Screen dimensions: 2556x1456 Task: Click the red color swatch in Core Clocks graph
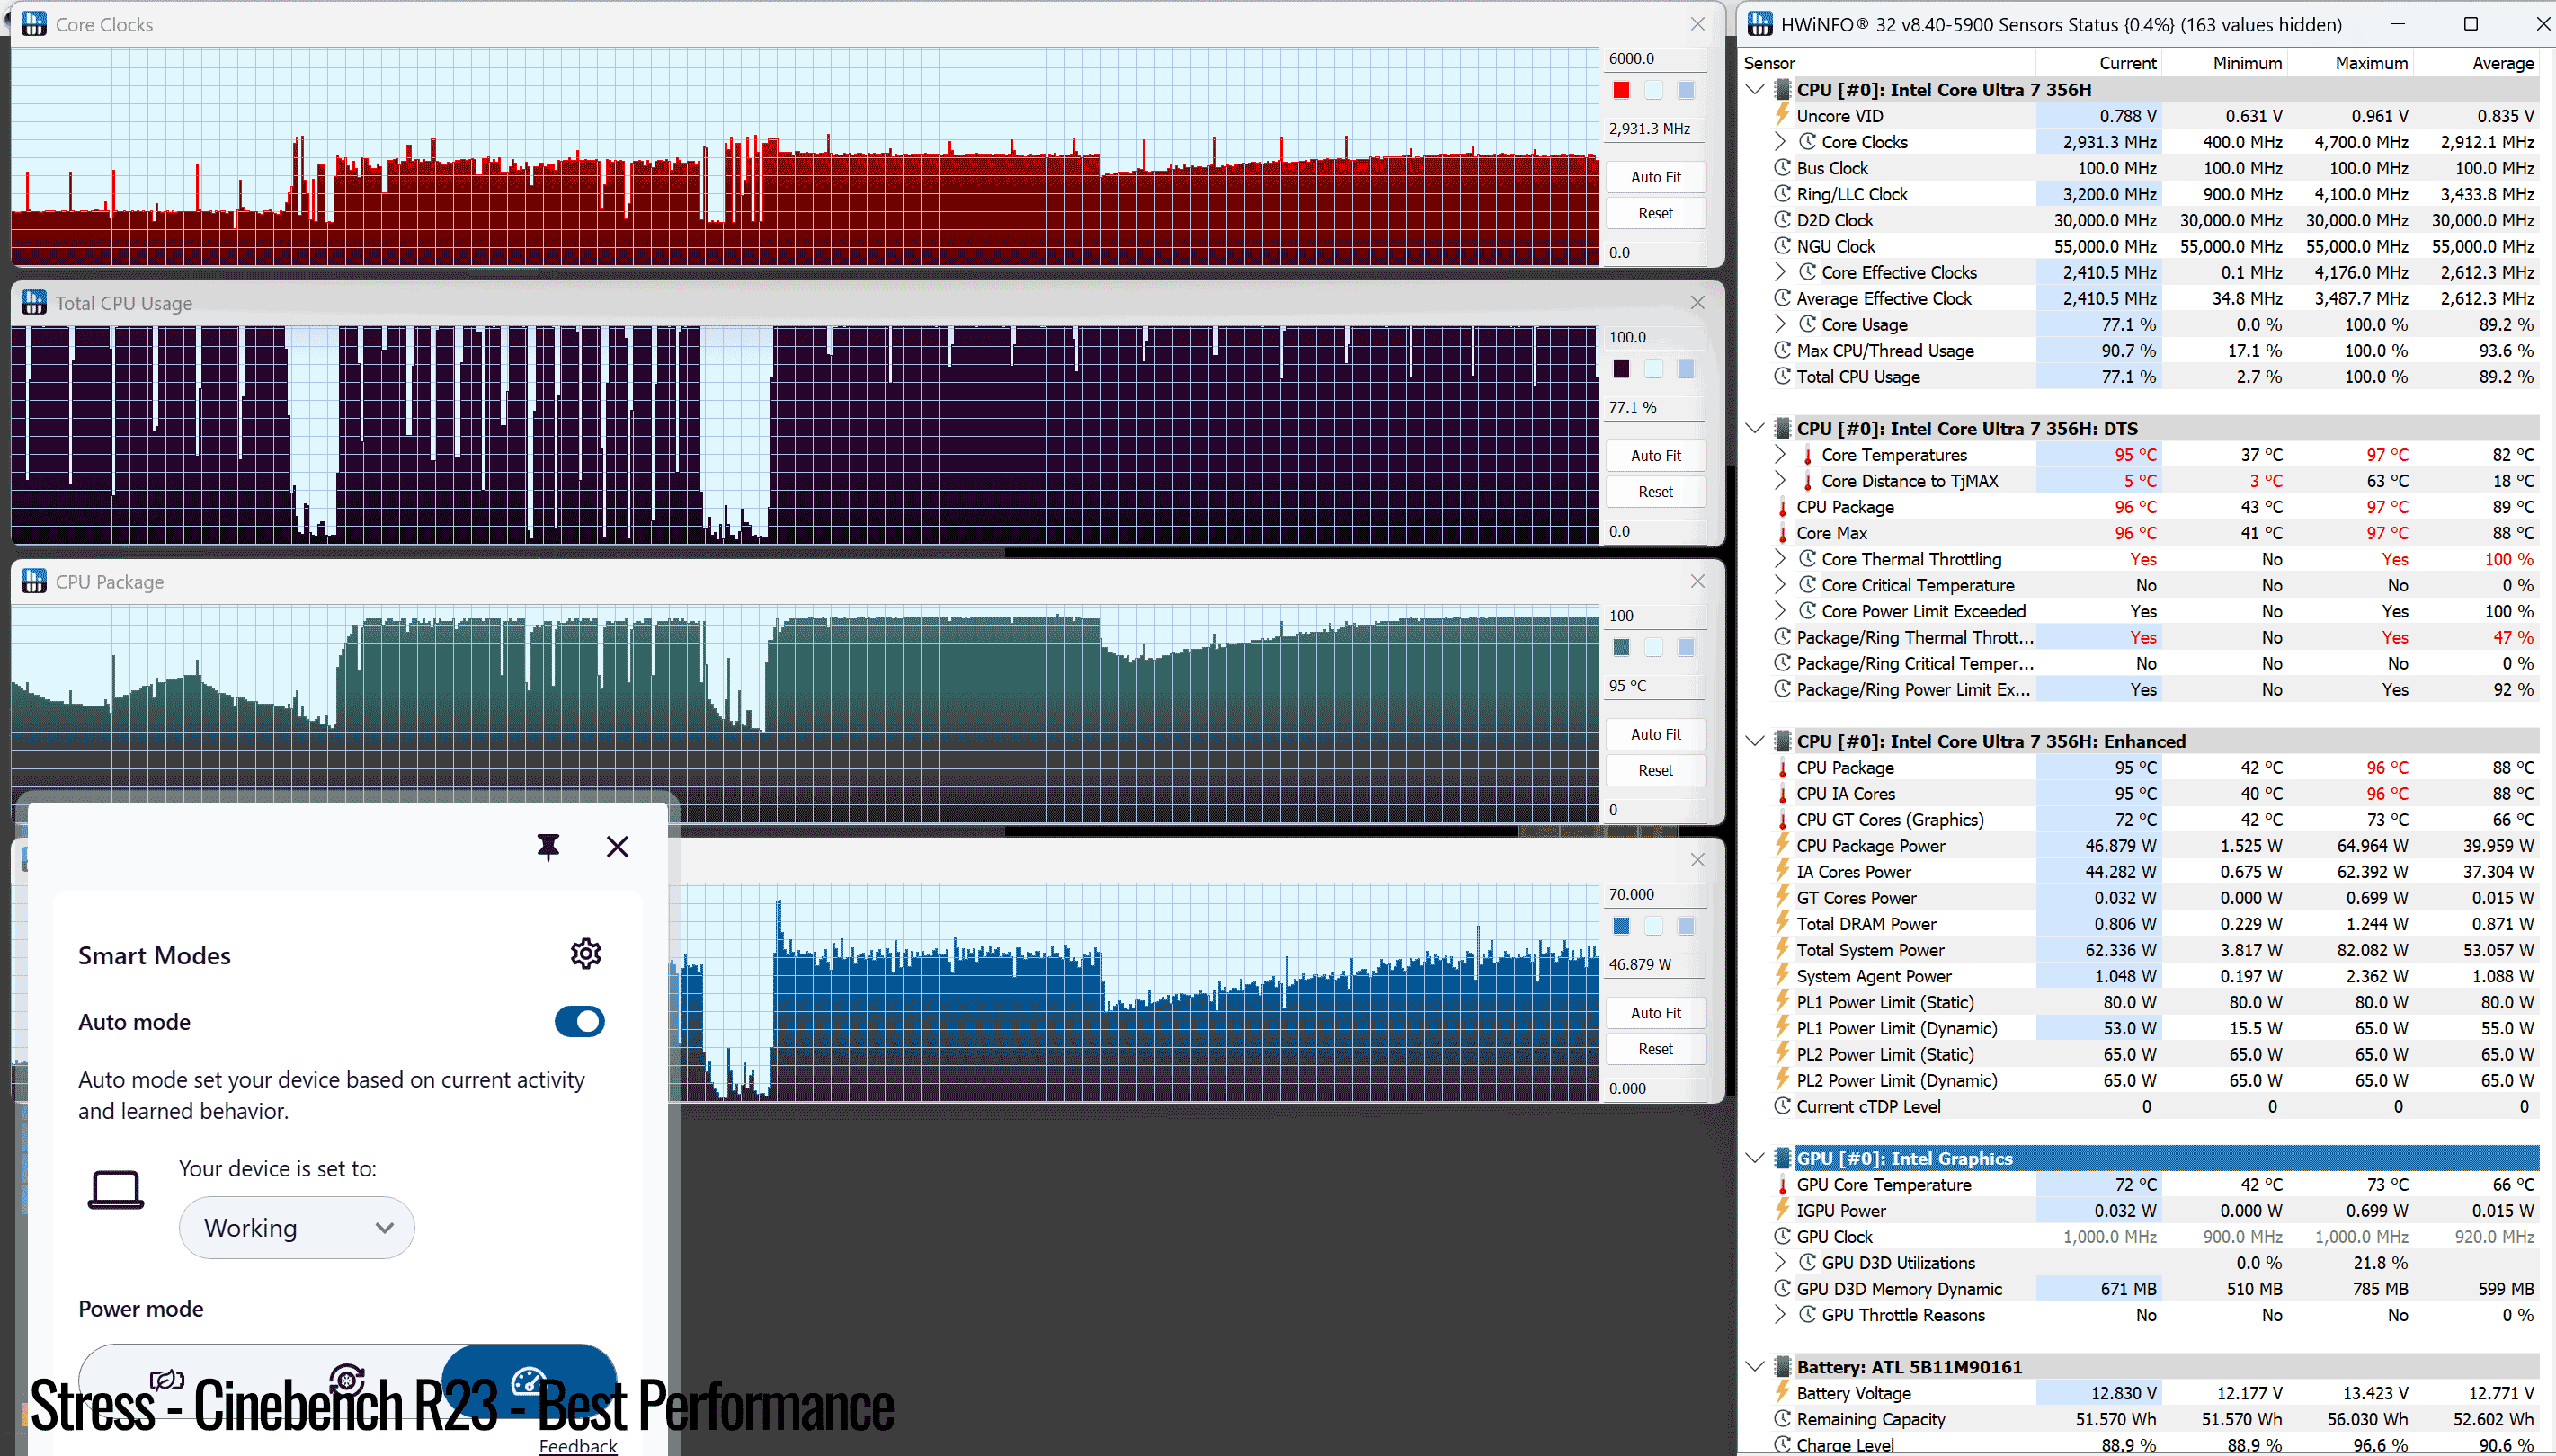click(1622, 90)
